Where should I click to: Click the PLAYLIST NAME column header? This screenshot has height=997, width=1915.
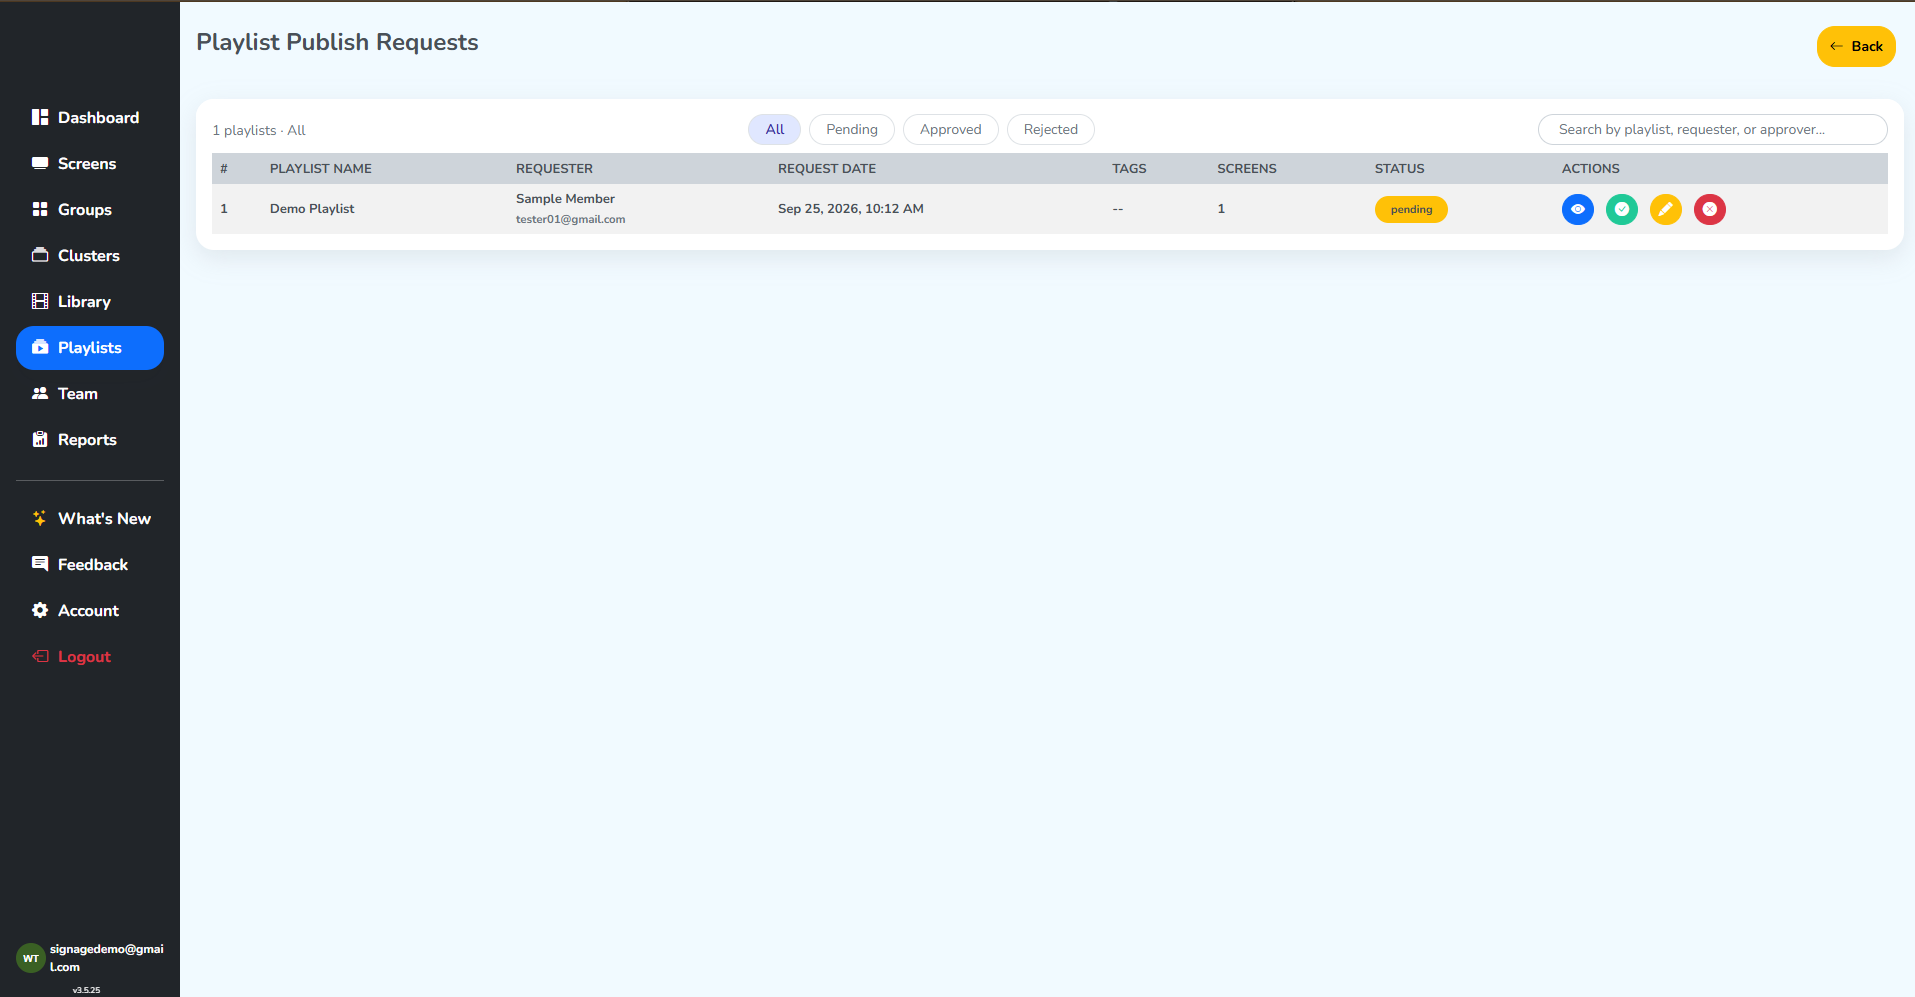point(321,168)
